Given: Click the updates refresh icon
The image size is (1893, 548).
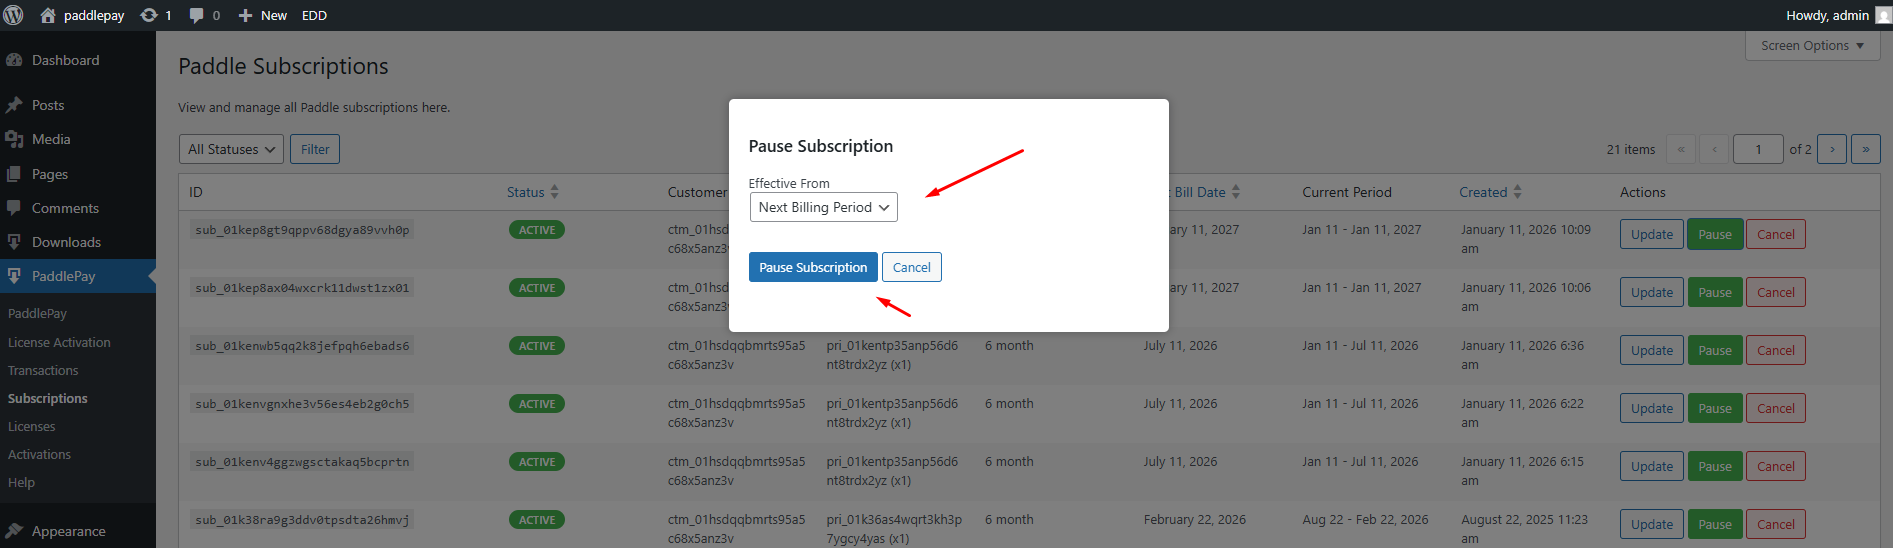Looking at the screenshot, I should 149,15.
